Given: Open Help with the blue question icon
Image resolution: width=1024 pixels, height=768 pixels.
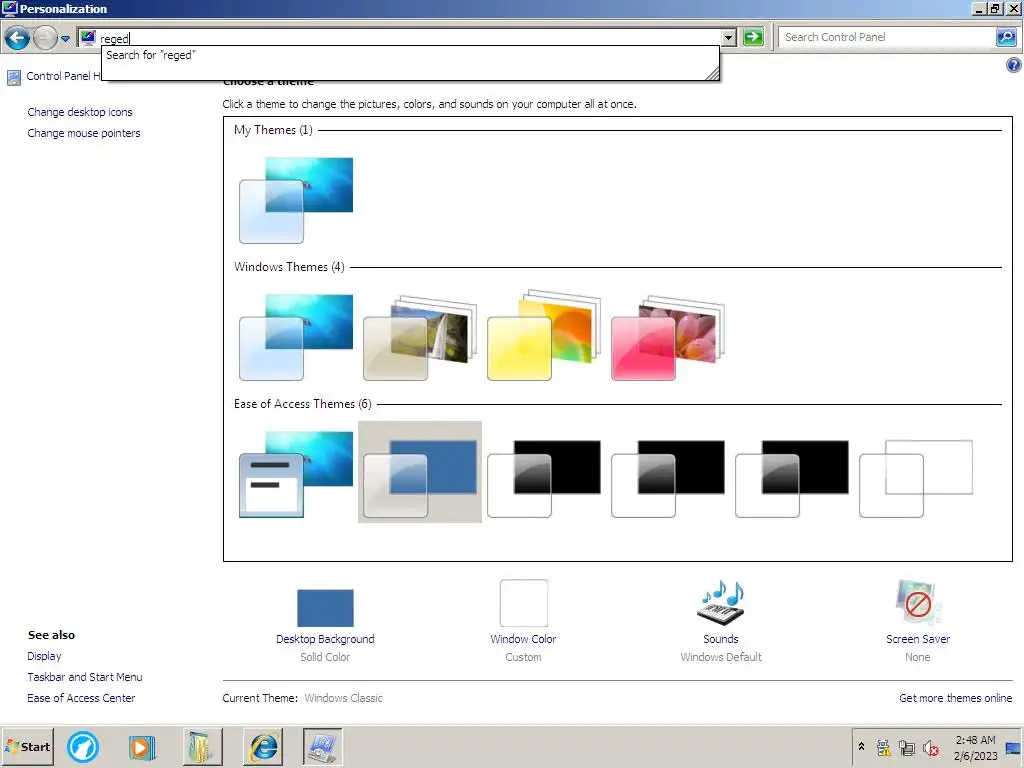Looking at the screenshot, I should tap(1013, 65).
